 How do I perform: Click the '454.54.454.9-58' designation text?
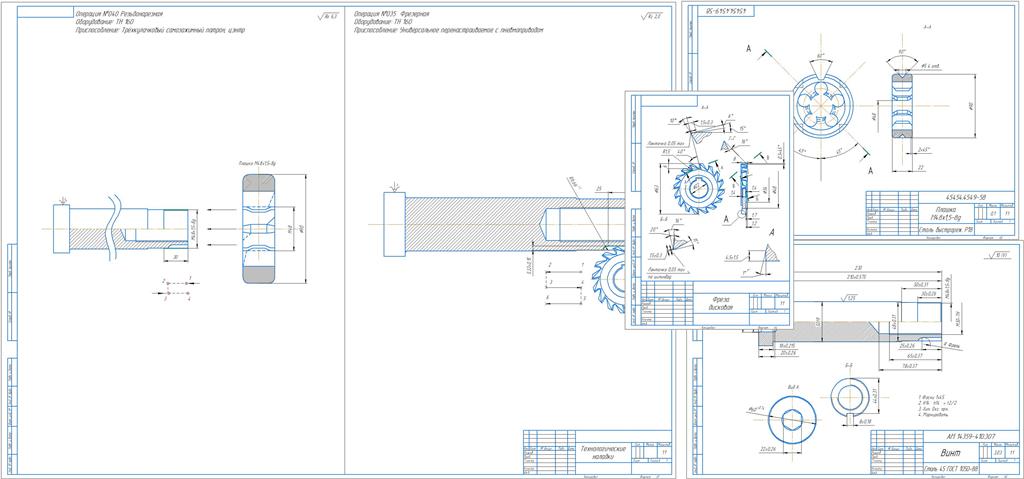966,196
